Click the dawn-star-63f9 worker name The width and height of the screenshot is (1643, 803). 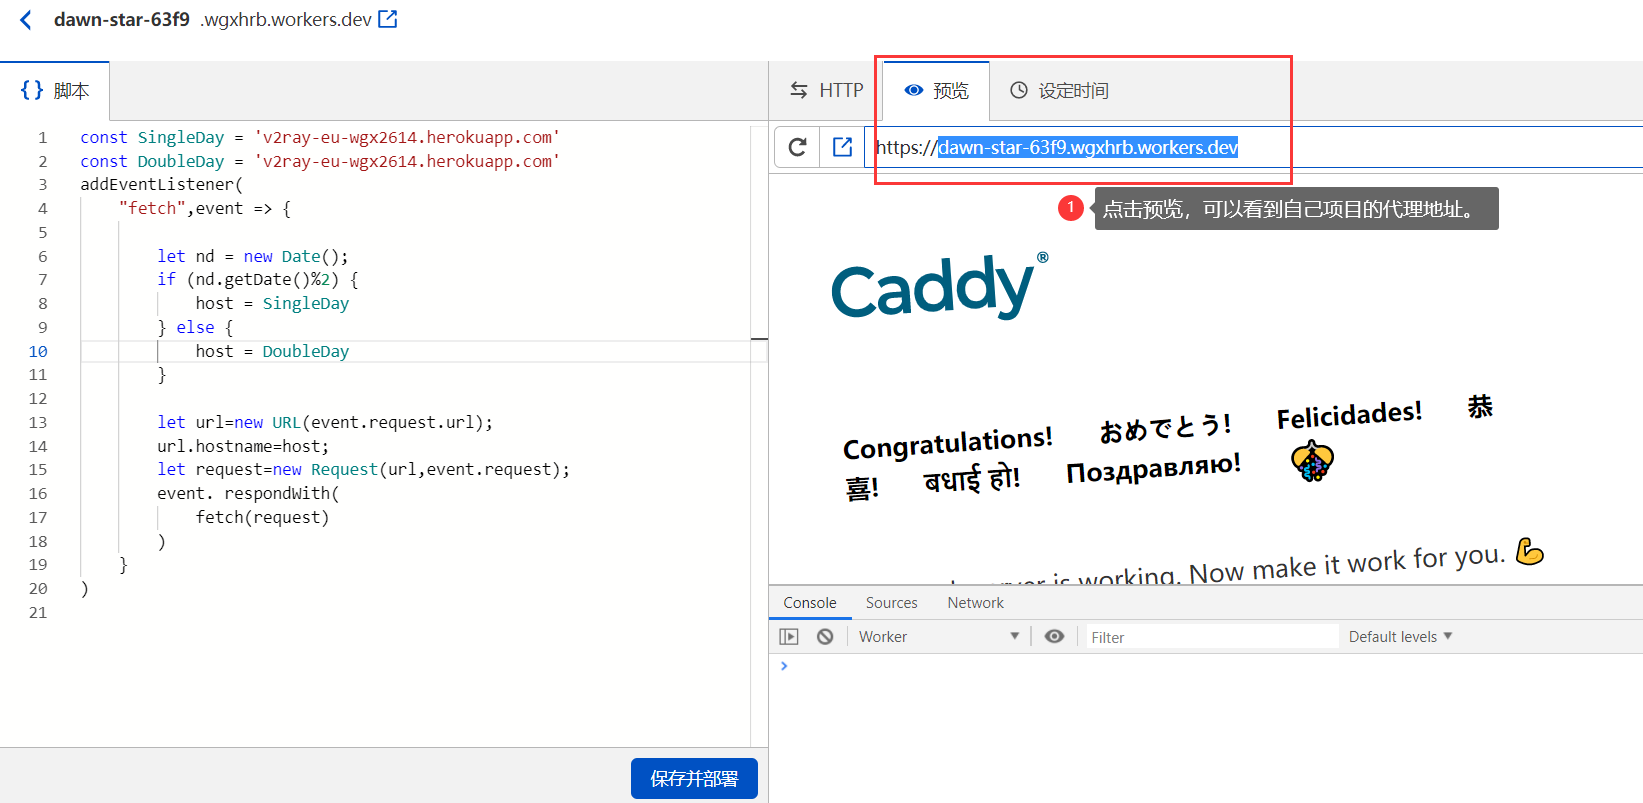121,20
